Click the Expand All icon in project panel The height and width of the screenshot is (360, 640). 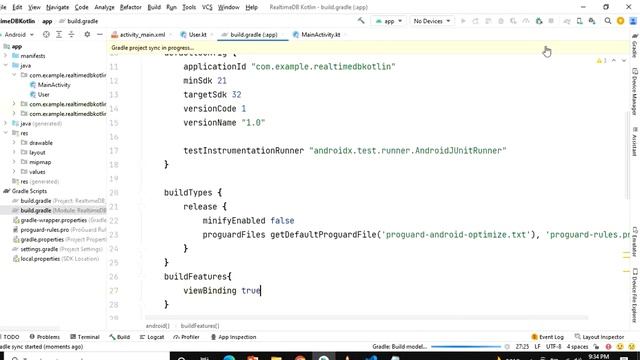tap(59, 35)
